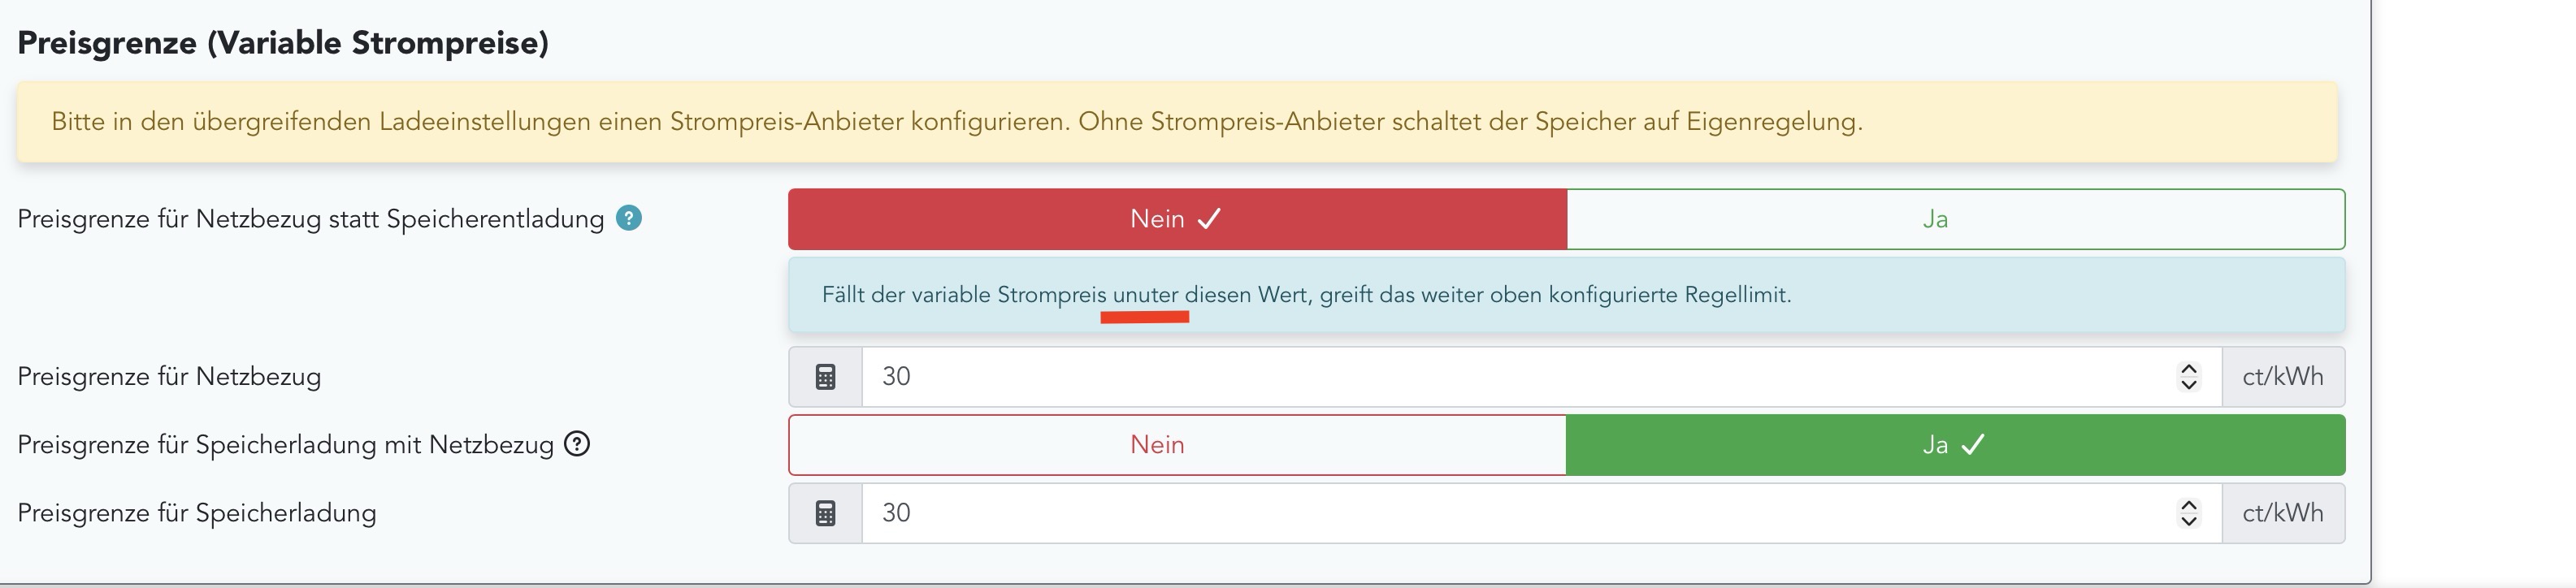This screenshot has height=588, width=2576.
Task: Click help icon beside Speicherladung mit Netzbezug
Action: click(x=577, y=444)
